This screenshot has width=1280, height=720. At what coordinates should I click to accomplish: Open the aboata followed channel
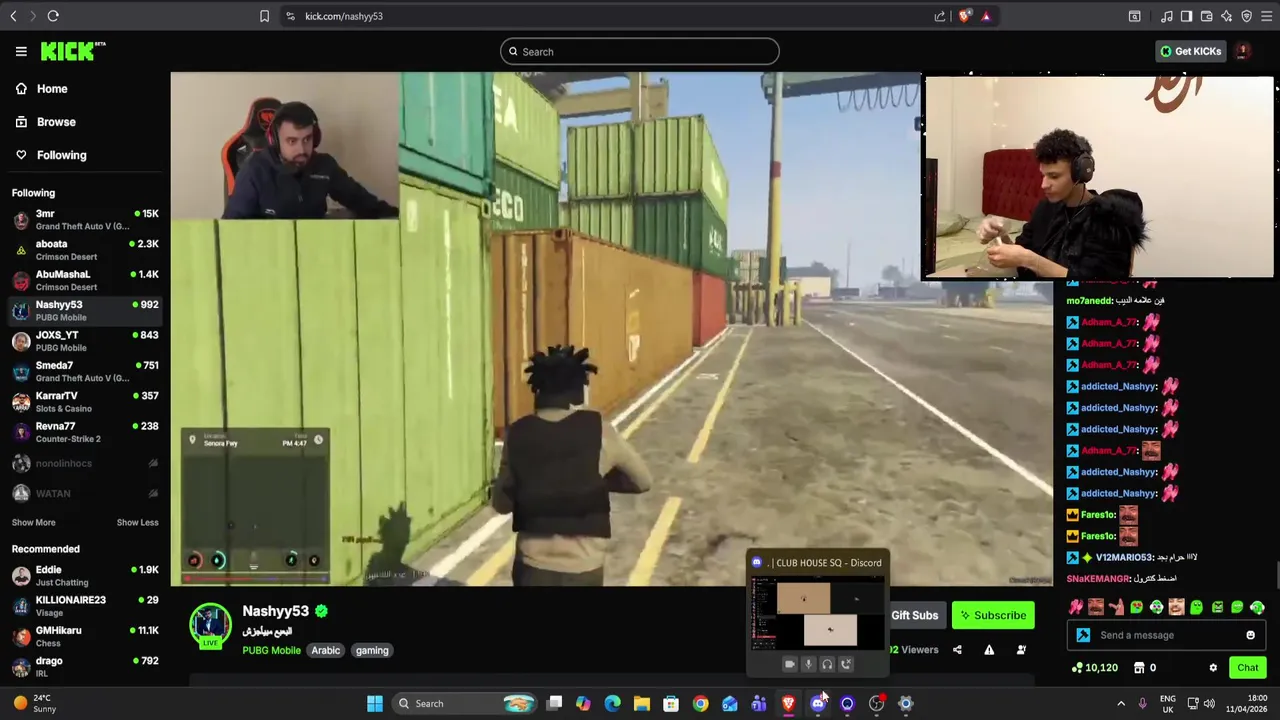click(85, 250)
